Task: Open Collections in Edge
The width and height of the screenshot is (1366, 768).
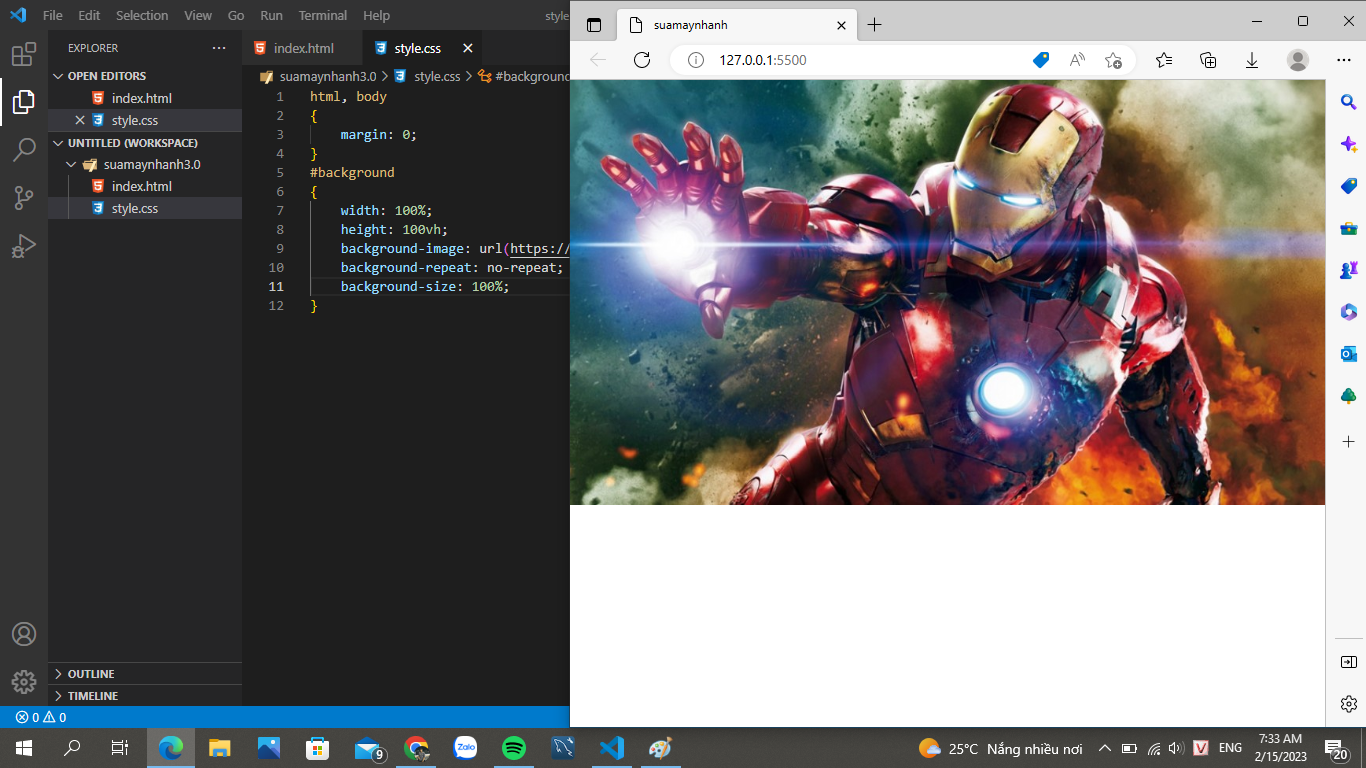Action: [x=1208, y=60]
